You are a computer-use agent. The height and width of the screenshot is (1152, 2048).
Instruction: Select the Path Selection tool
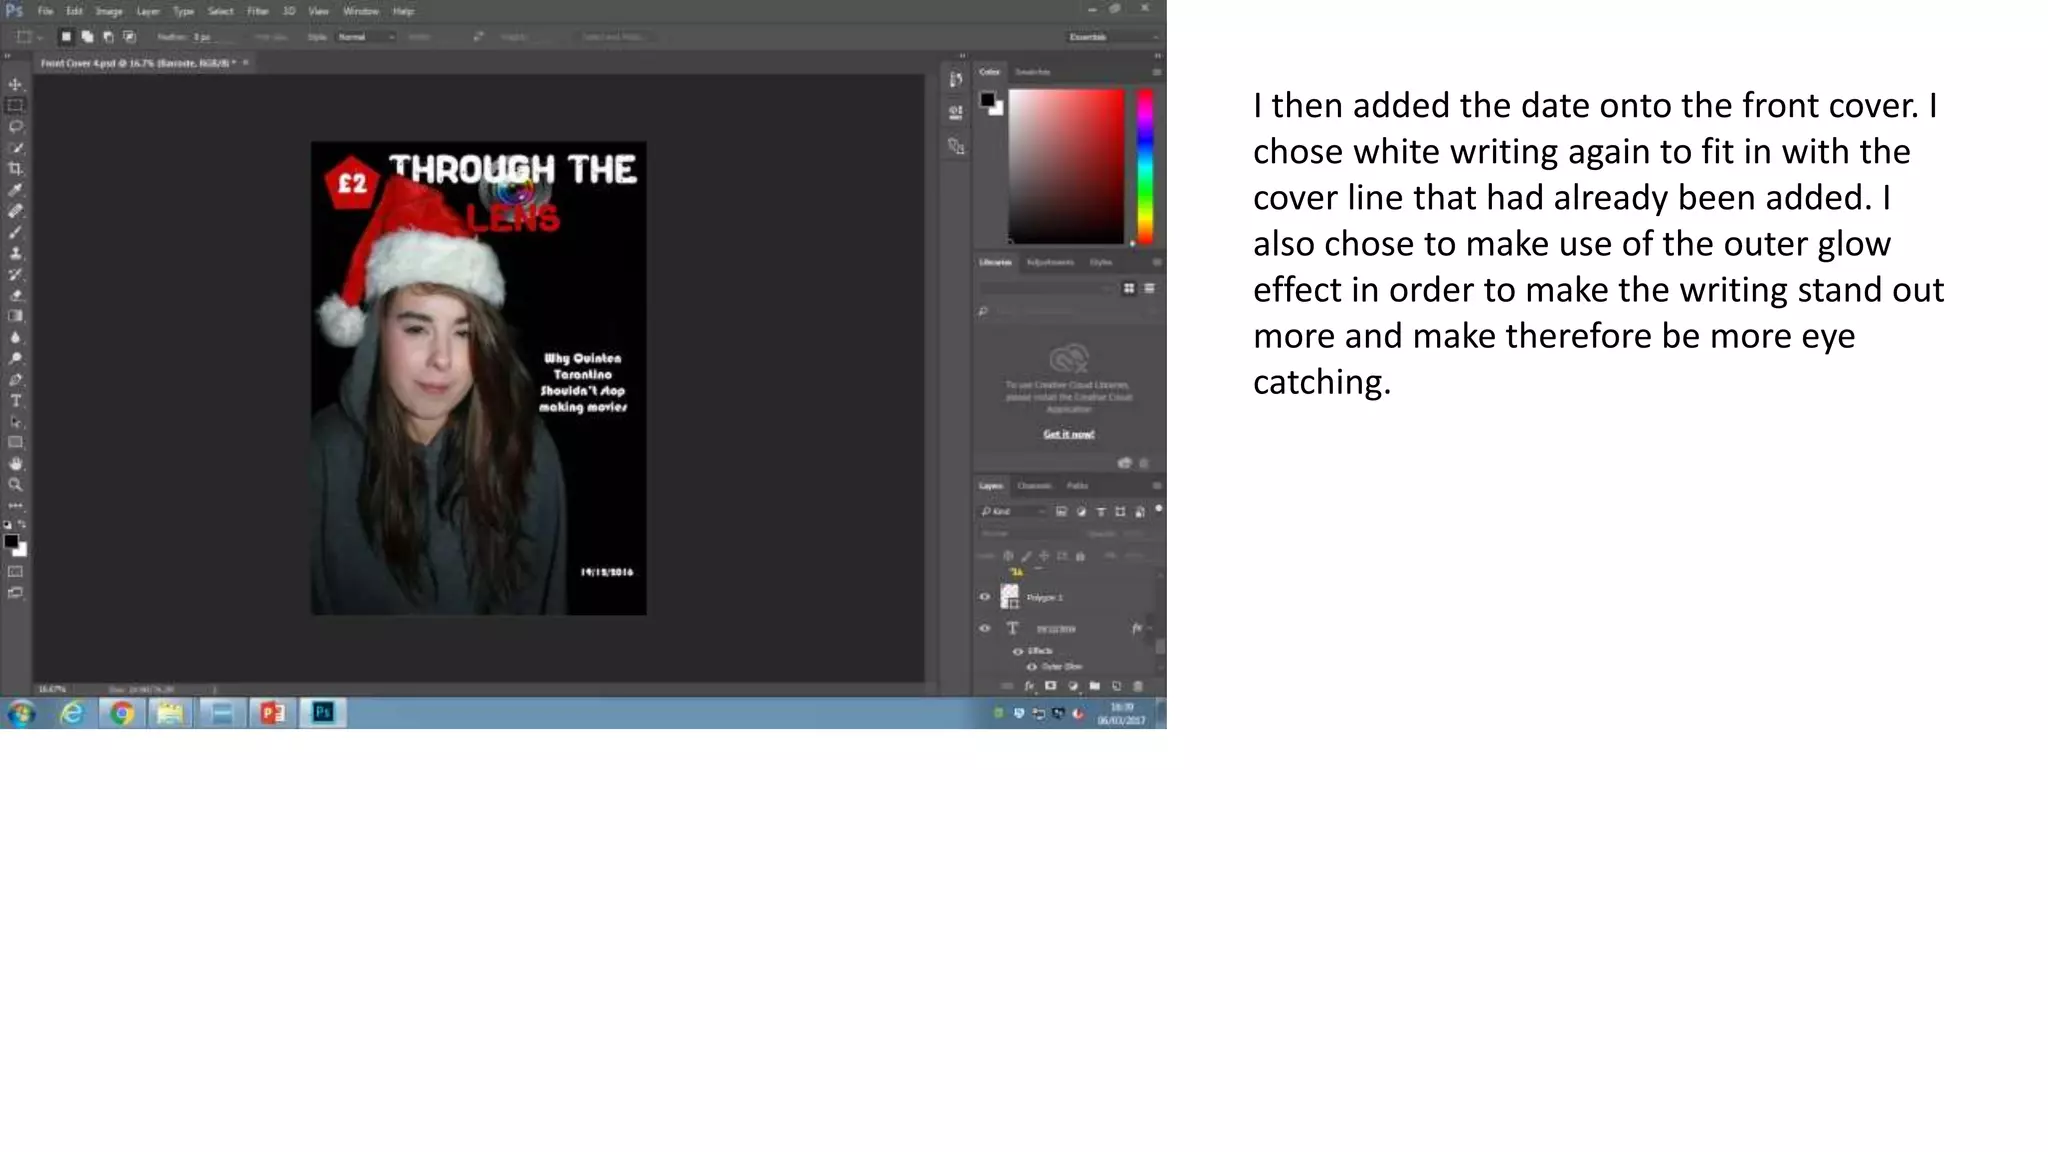[x=15, y=421]
